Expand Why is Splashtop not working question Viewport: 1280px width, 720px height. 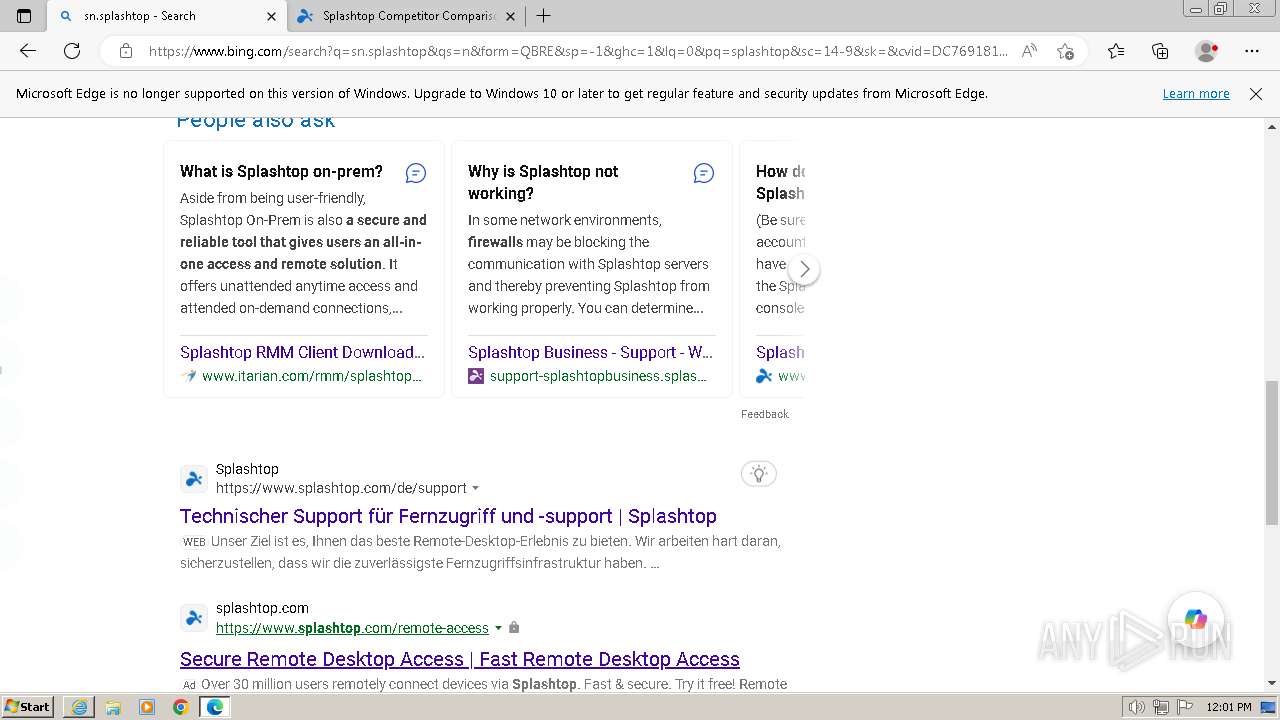point(543,182)
